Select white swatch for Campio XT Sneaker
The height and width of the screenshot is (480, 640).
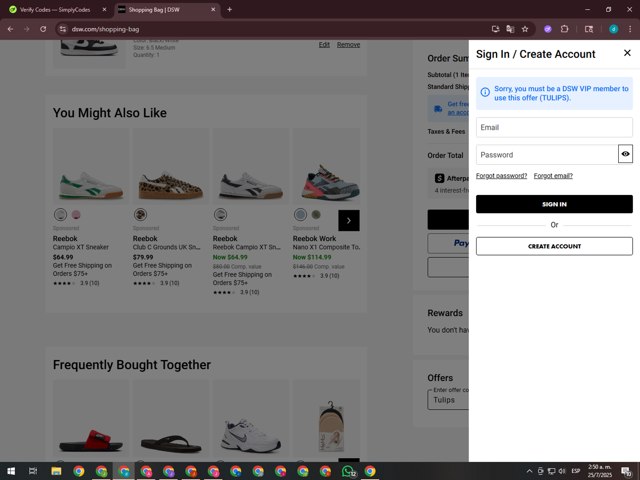pos(60,215)
